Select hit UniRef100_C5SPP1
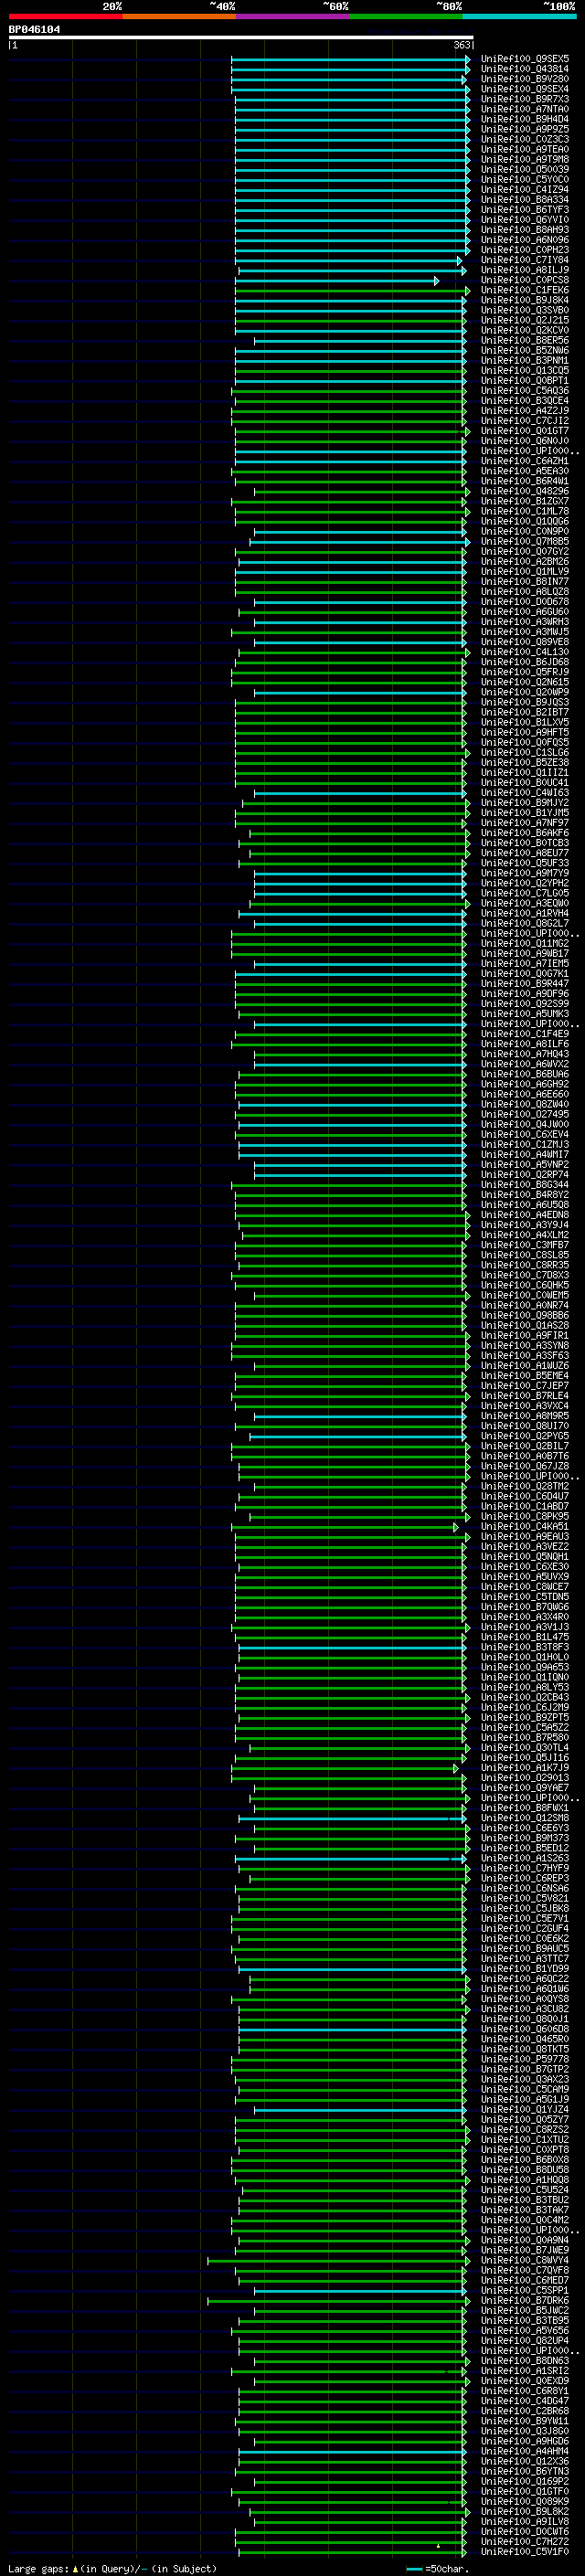This screenshot has width=585, height=2576. click(x=524, y=2290)
